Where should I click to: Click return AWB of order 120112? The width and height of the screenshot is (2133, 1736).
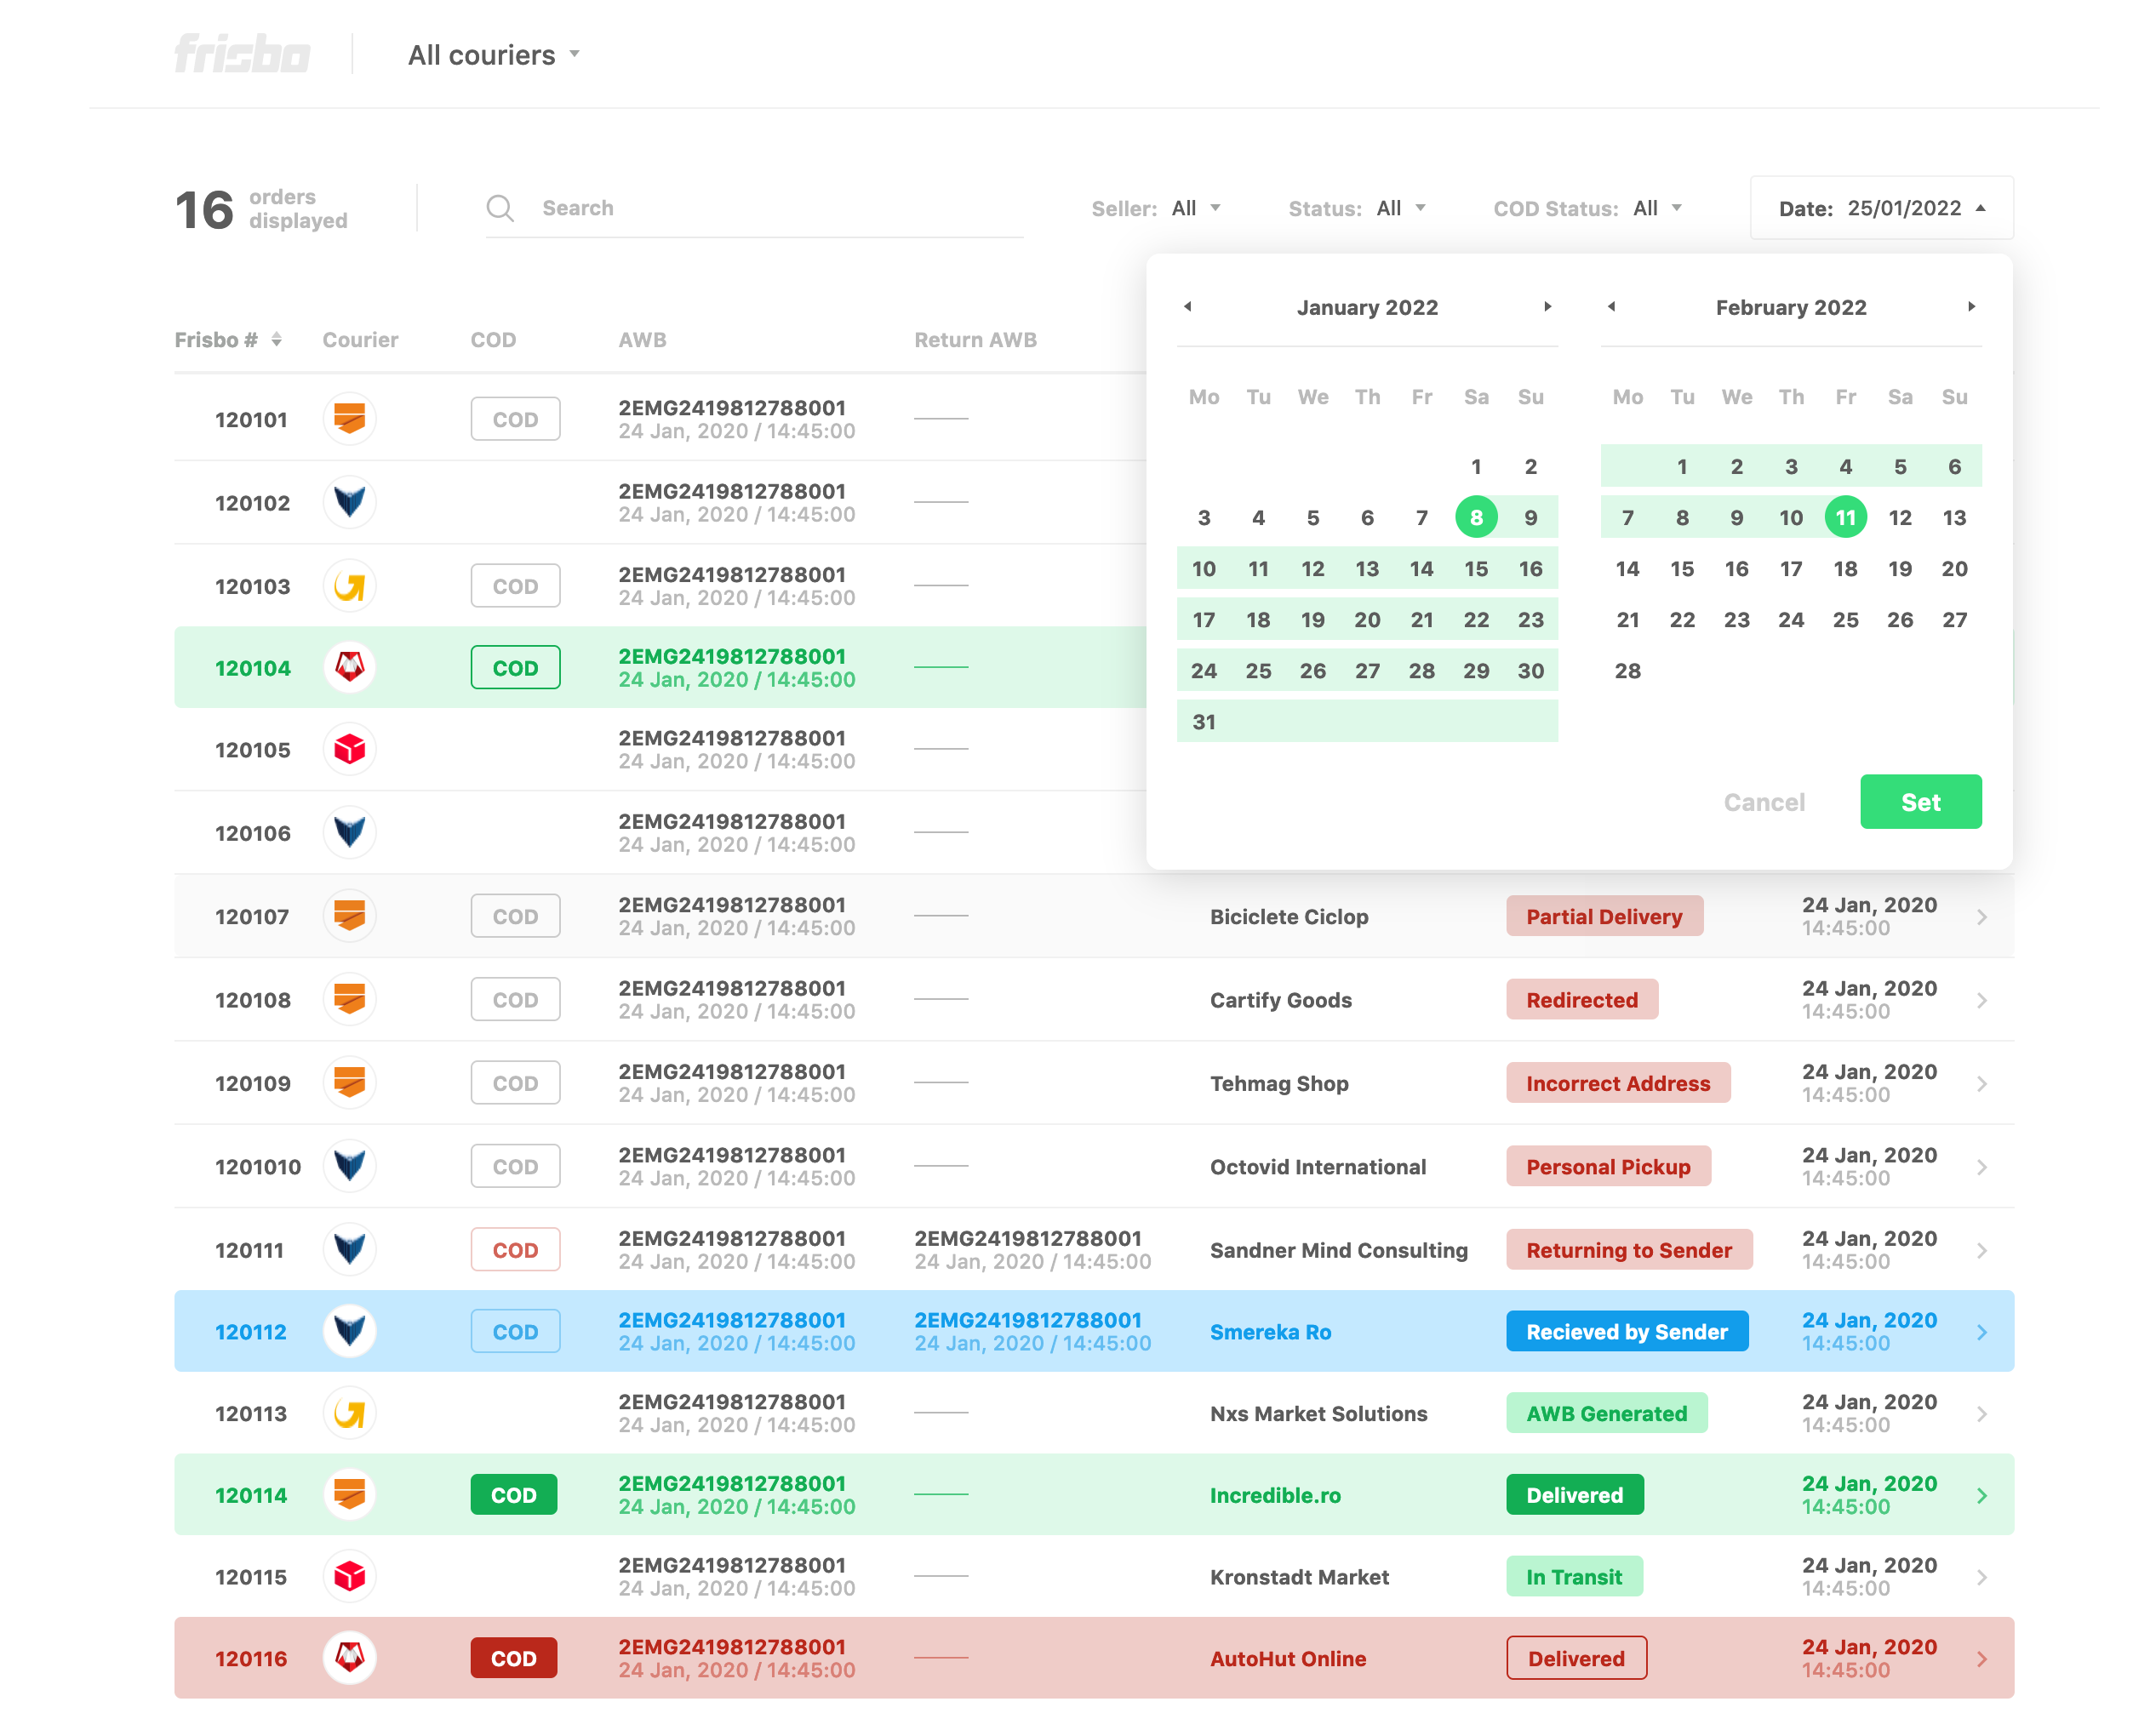(1032, 1332)
